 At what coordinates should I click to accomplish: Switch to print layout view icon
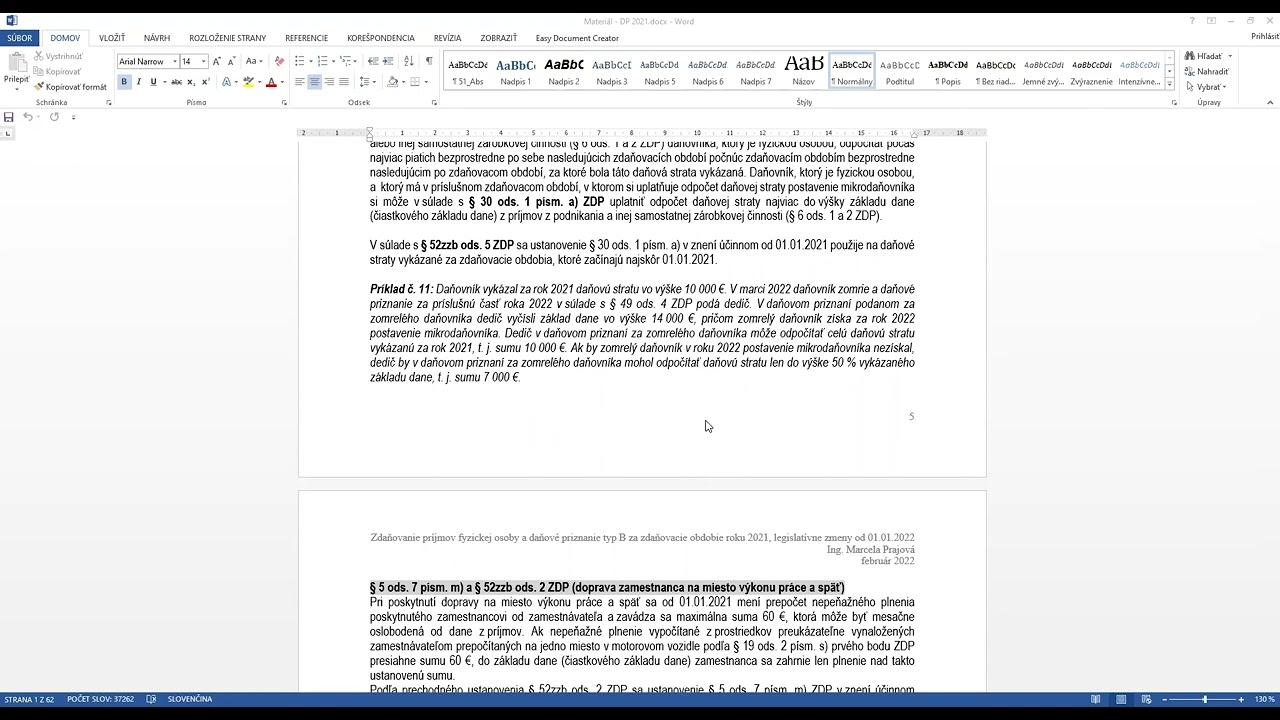[1121, 699]
